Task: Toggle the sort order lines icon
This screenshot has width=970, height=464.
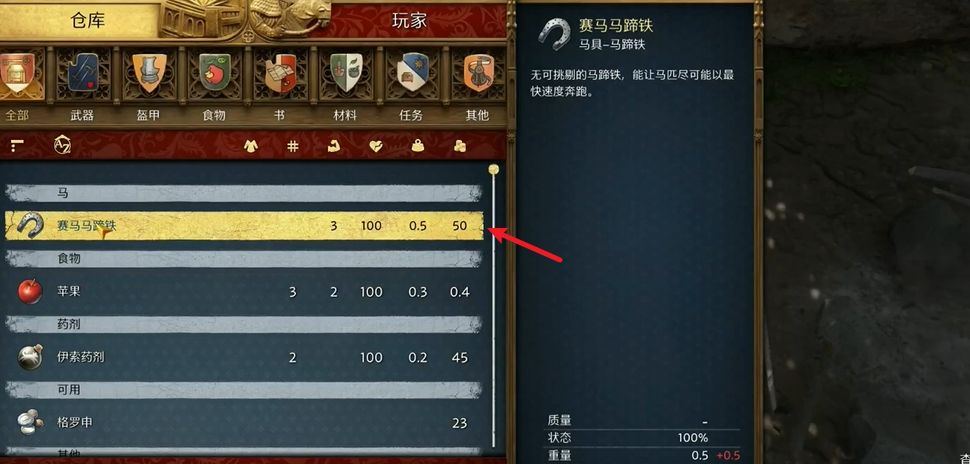Action: (17, 145)
